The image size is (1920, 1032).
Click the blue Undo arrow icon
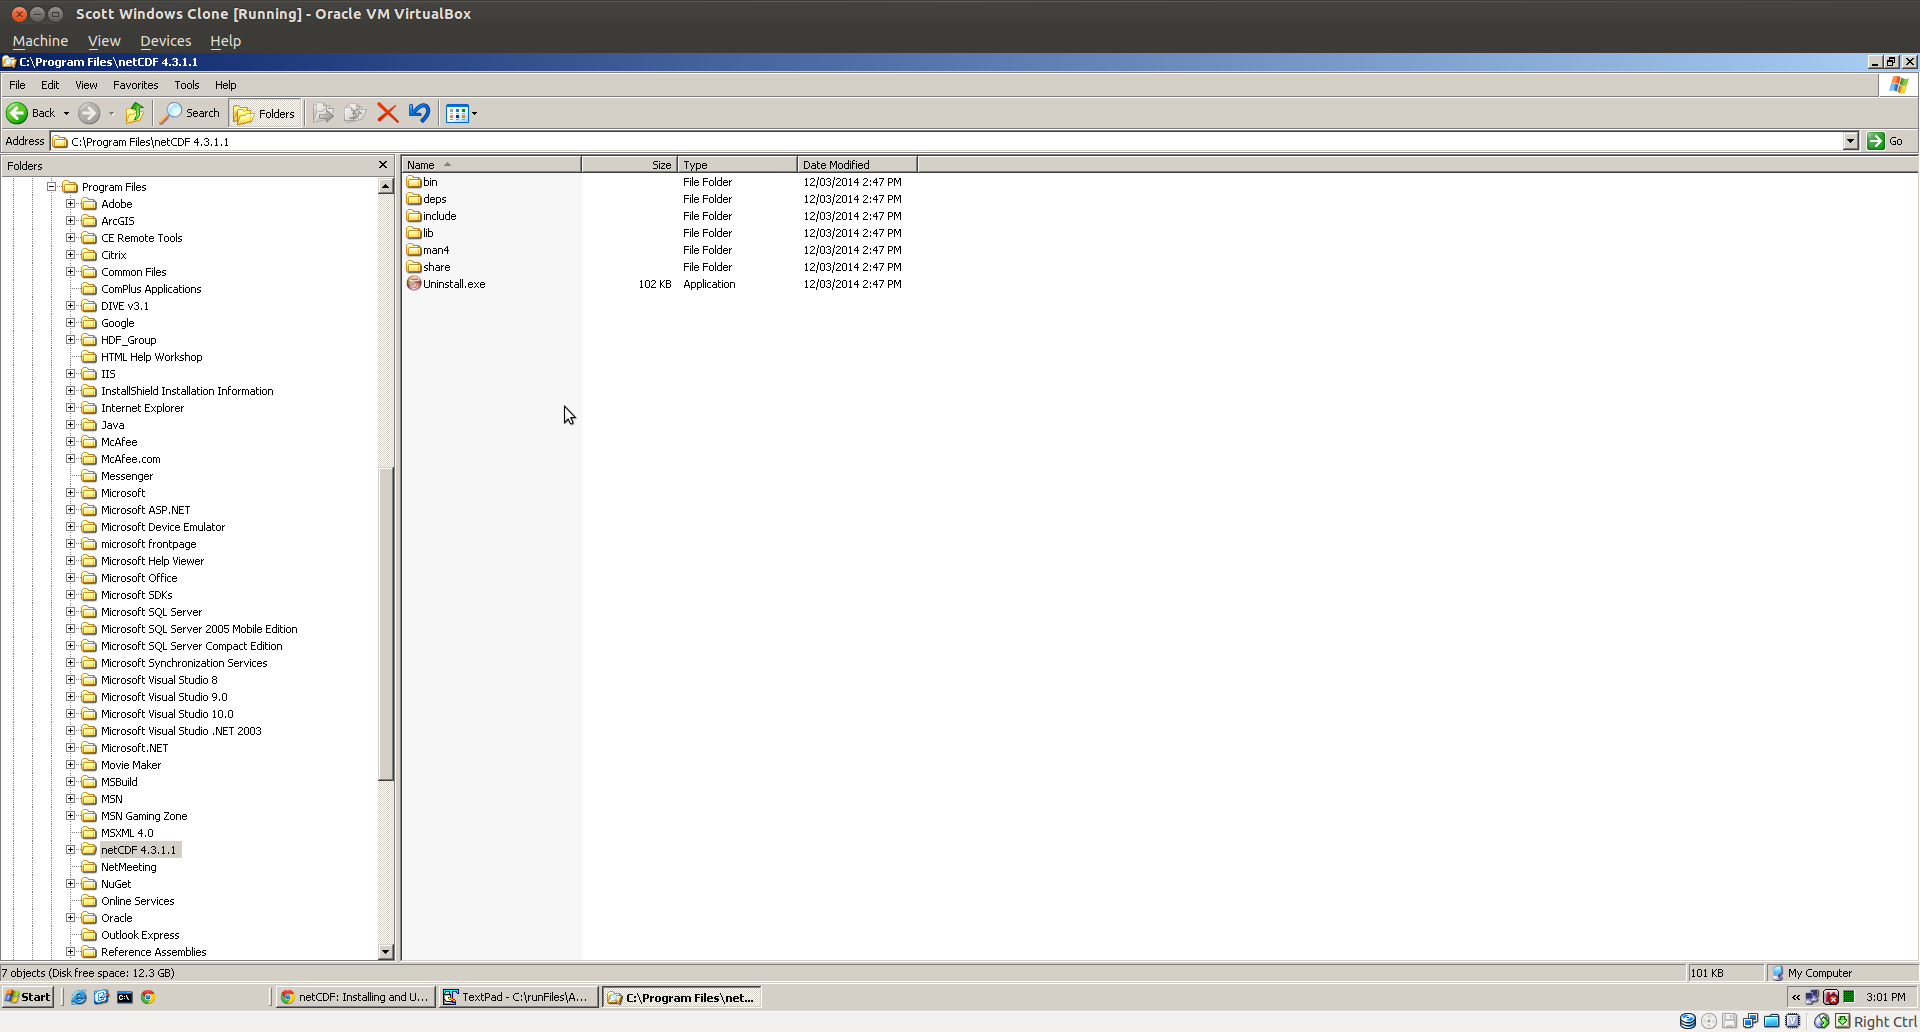click(x=419, y=113)
